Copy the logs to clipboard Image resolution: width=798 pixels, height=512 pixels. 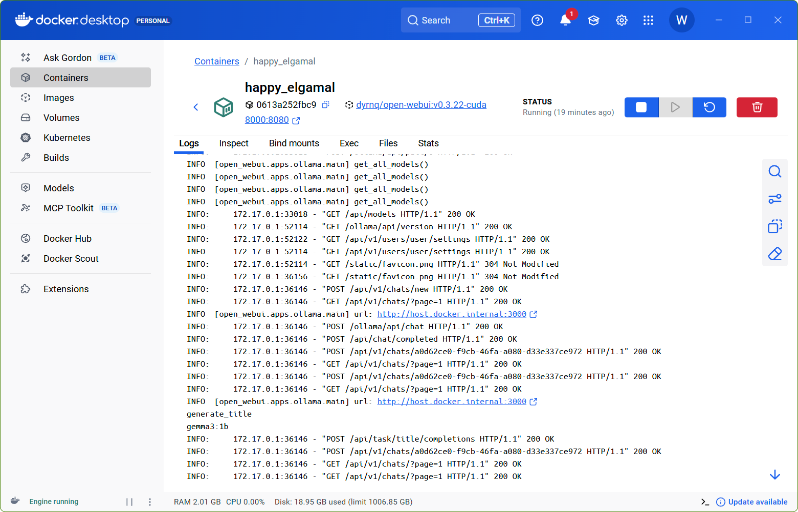pyautogui.click(x=774, y=227)
